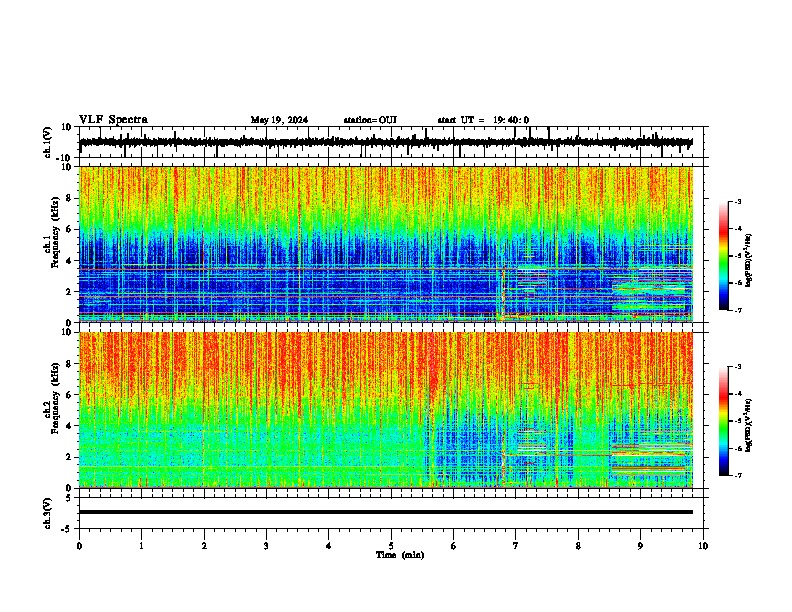Click the 8 kHz tick on ch.1 spectrogram axis
The width and height of the screenshot is (792, 612).
click(69, 198)
